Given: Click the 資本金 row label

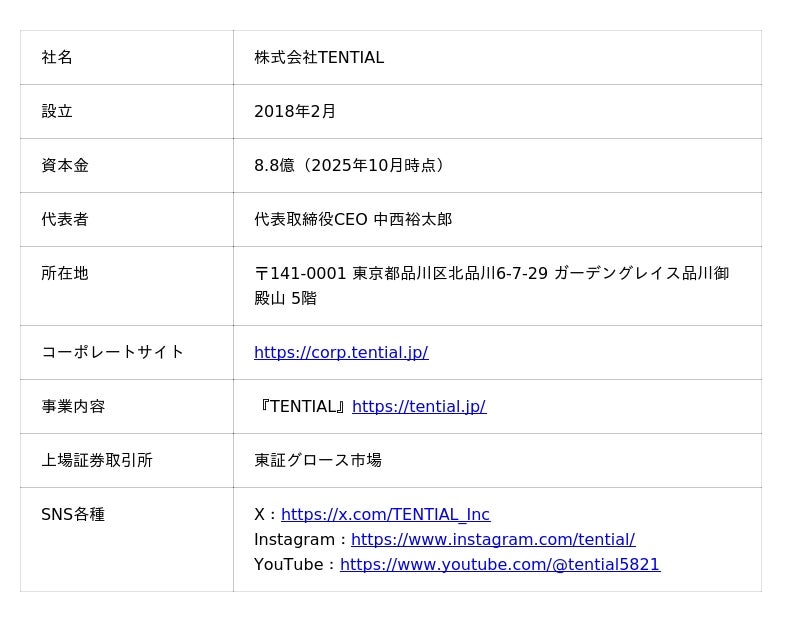Looking at the screenshot, I should point(65,165).
